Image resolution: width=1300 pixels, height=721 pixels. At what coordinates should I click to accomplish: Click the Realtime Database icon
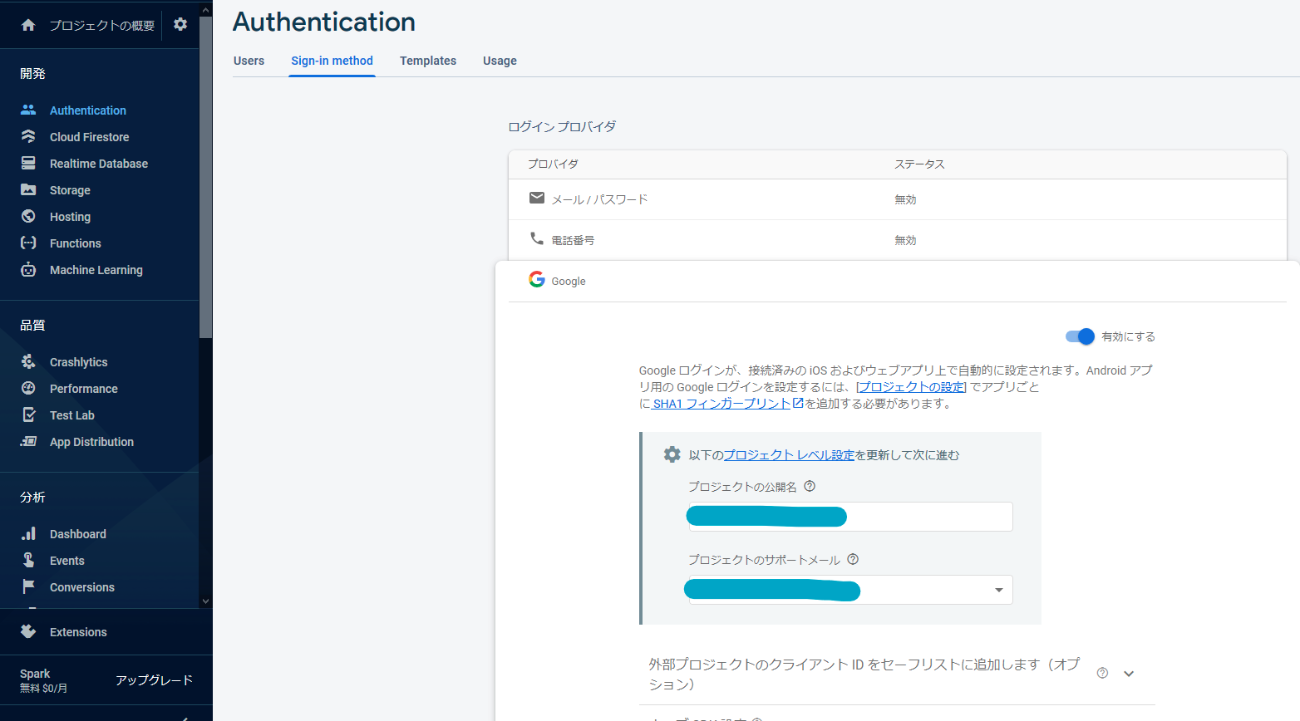(x=28, y=163)
